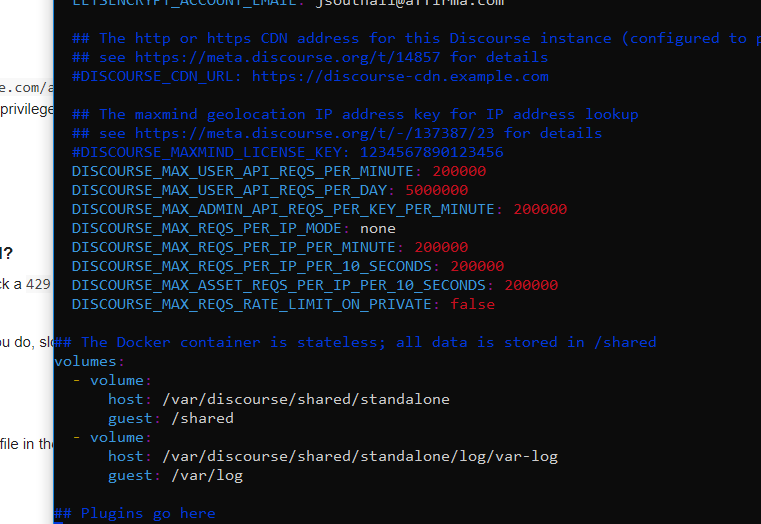Click the meta.discourse.org/t/14857 URL comment
Image resolution: width=761 pixels, height=524 pixels.
point(310,57)
